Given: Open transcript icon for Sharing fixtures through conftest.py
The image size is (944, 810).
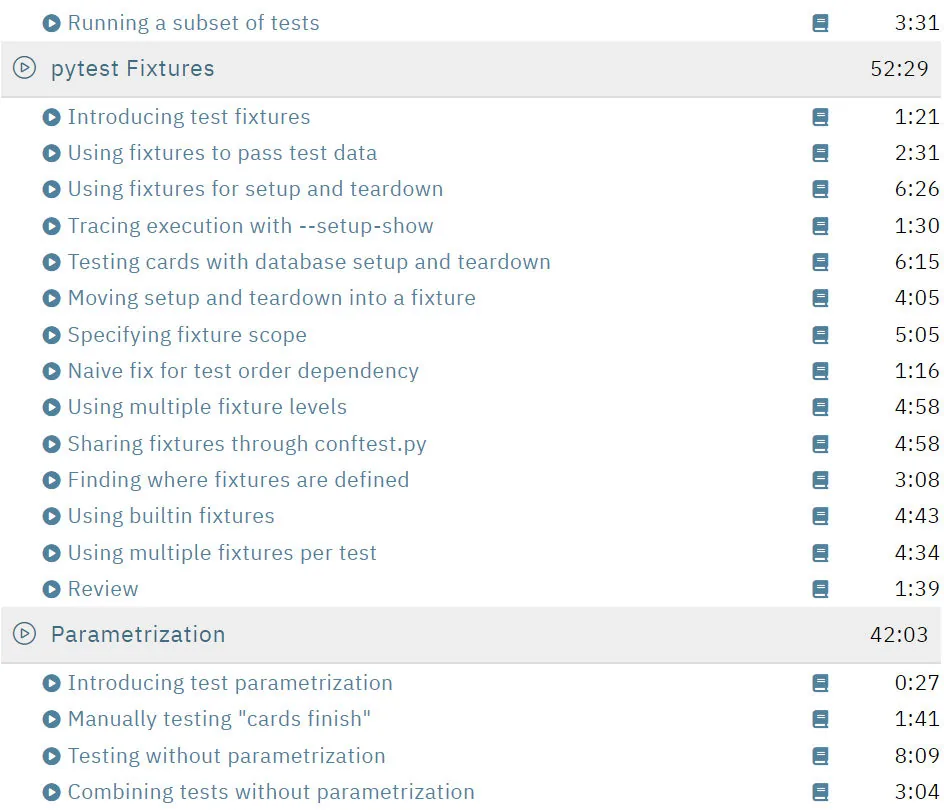Looking at the screenshot, I should (820, 444).
